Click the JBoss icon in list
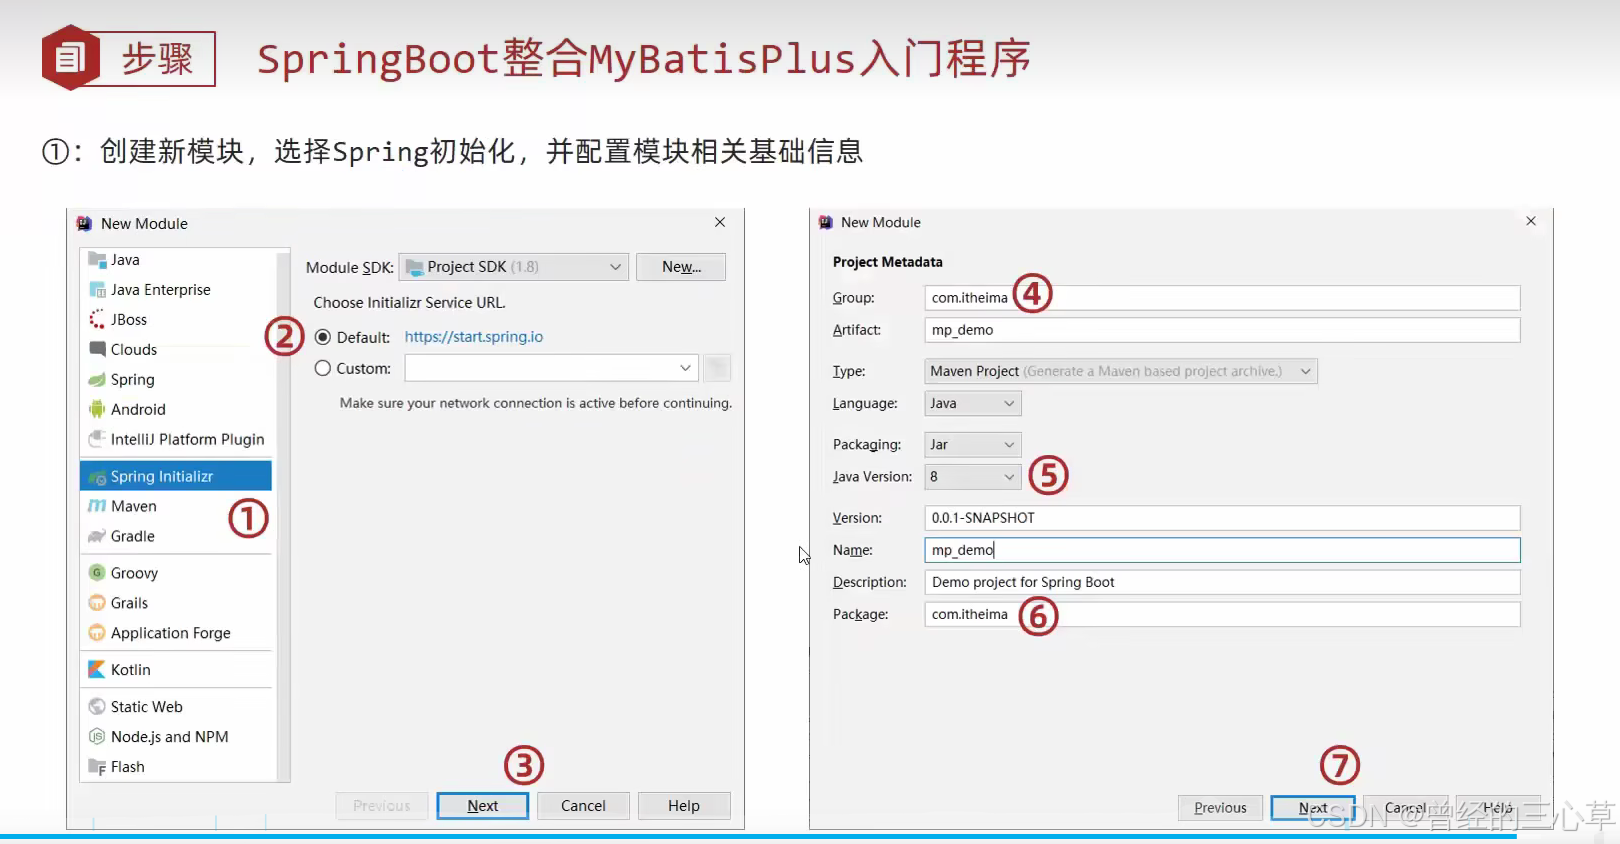Screen dimensions: 1620x844 click(97, 320)
